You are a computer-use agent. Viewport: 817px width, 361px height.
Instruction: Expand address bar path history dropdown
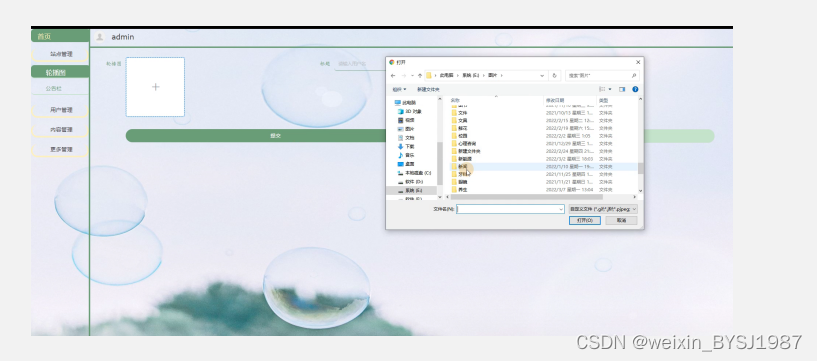pos(542,76)
